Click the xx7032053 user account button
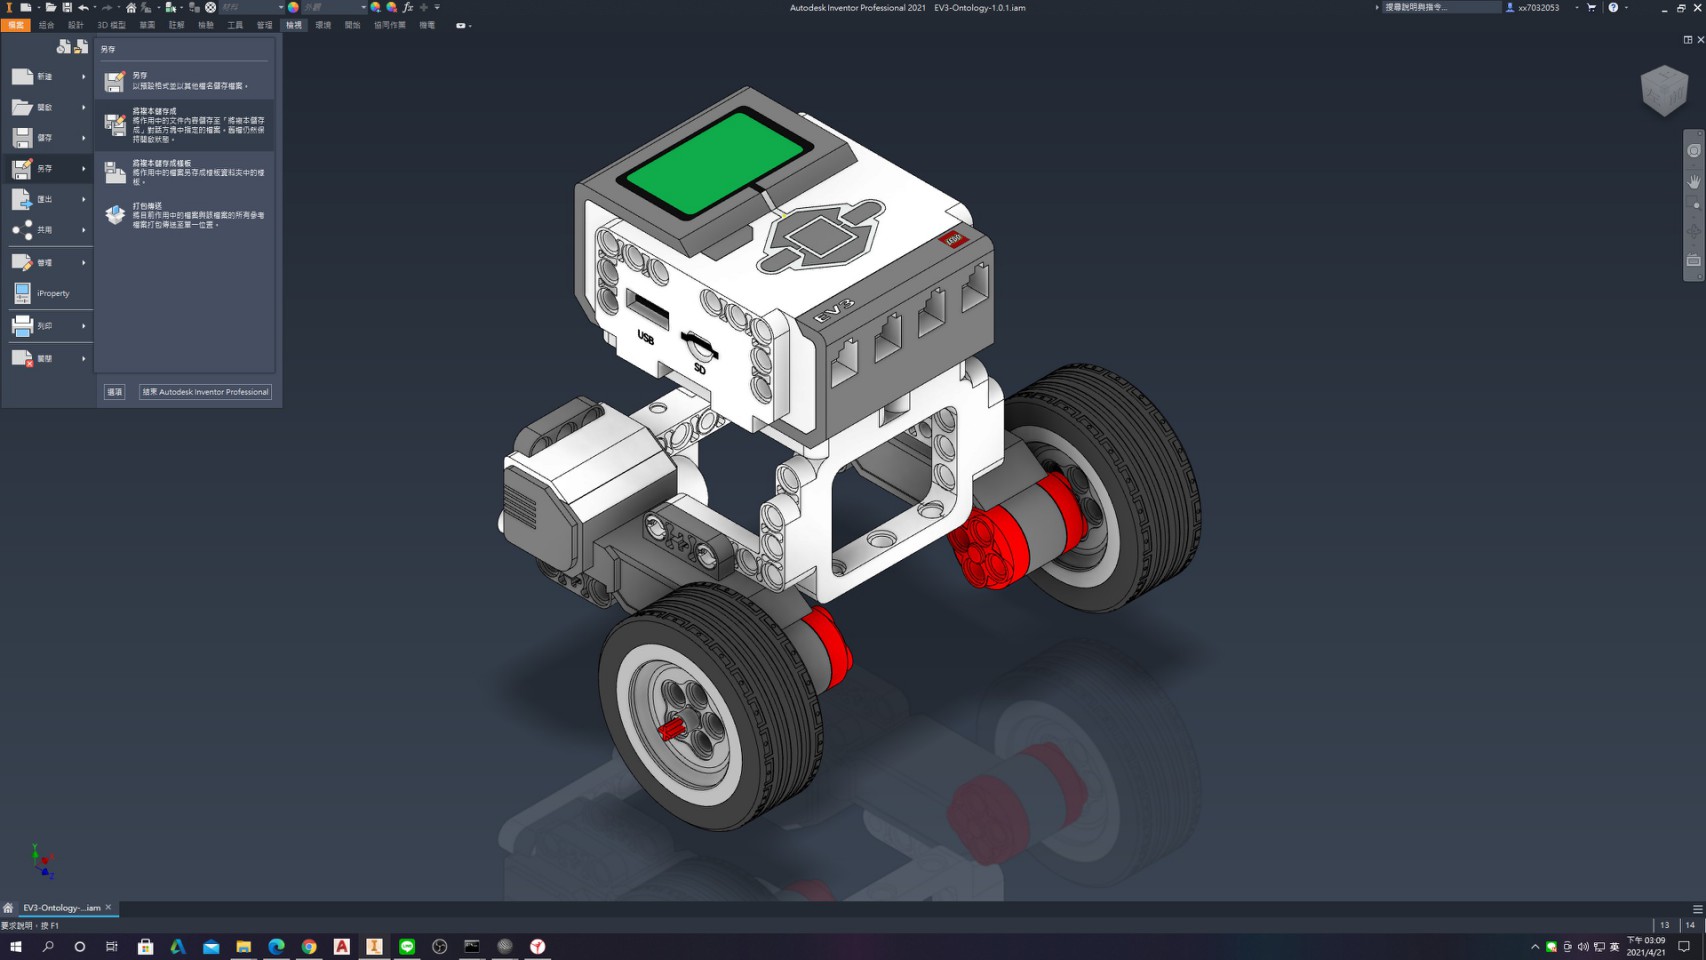This screenshot has width=1706, height=960. pos(1533,7)
